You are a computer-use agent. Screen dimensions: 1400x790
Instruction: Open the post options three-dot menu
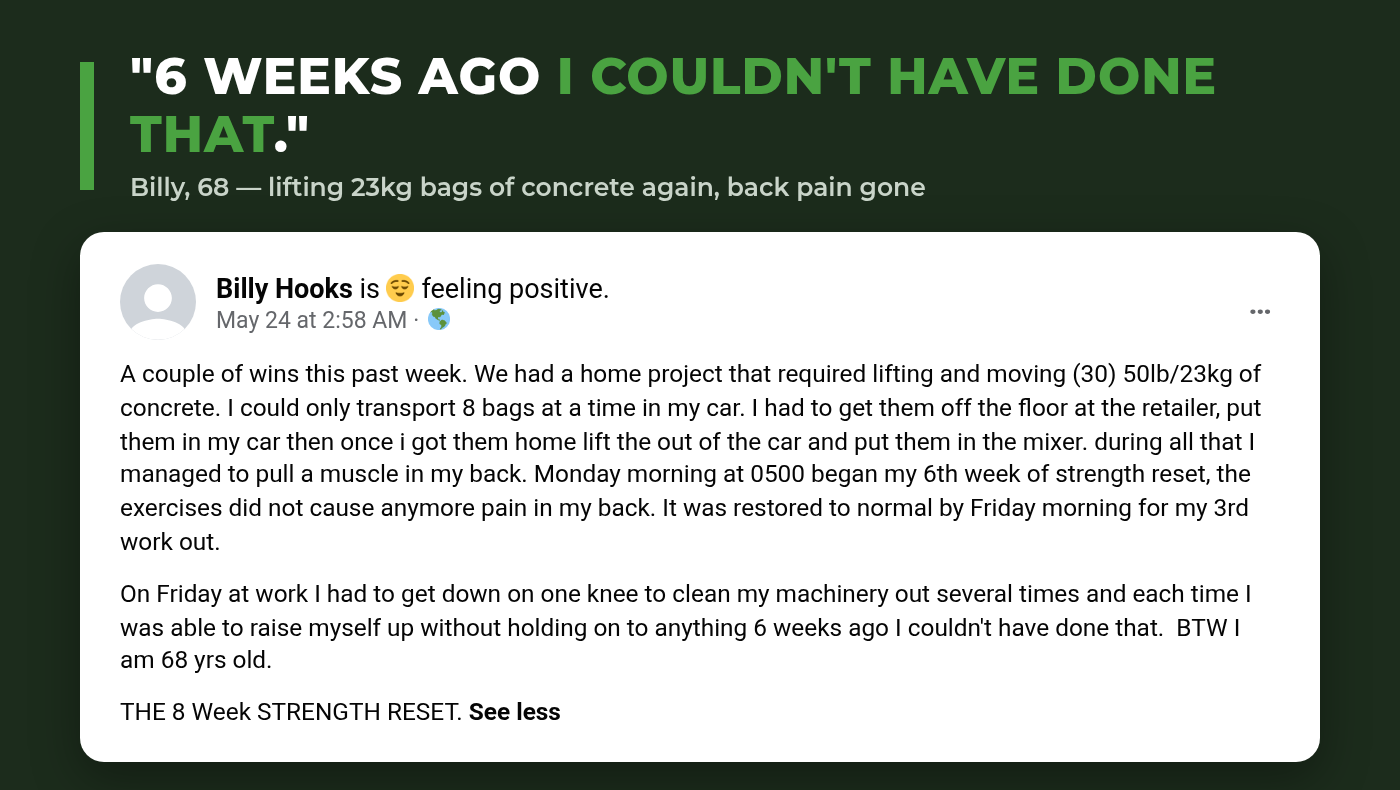tap(1260, 312)
